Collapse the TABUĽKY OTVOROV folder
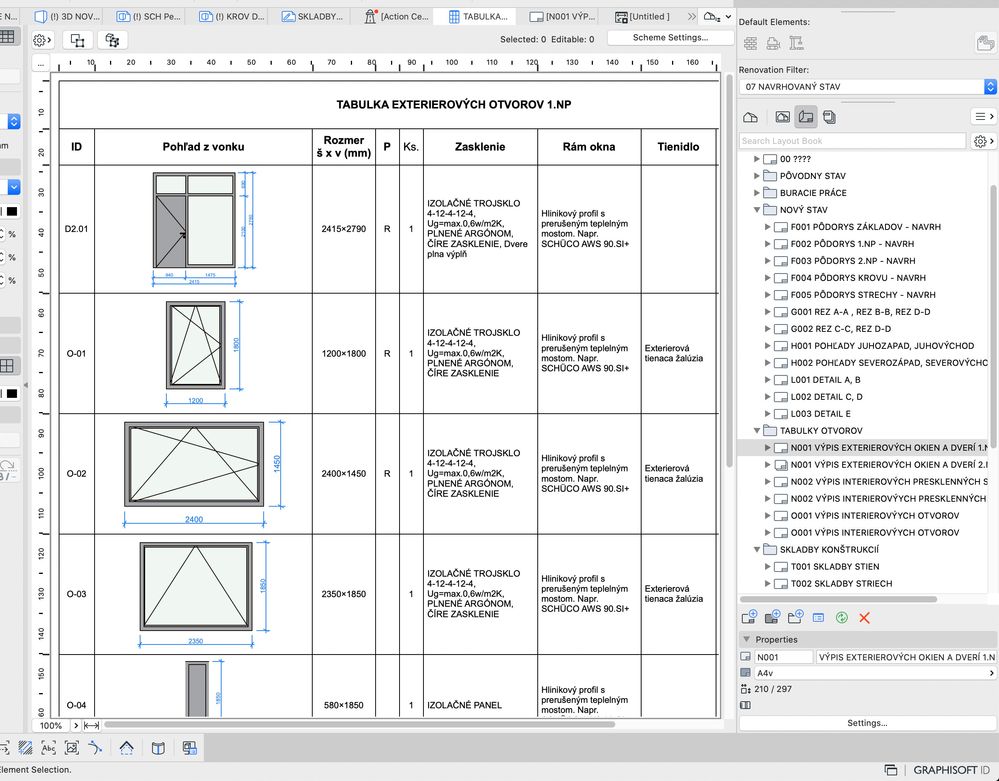Viewport: 999px width, 781px height. 757,430
